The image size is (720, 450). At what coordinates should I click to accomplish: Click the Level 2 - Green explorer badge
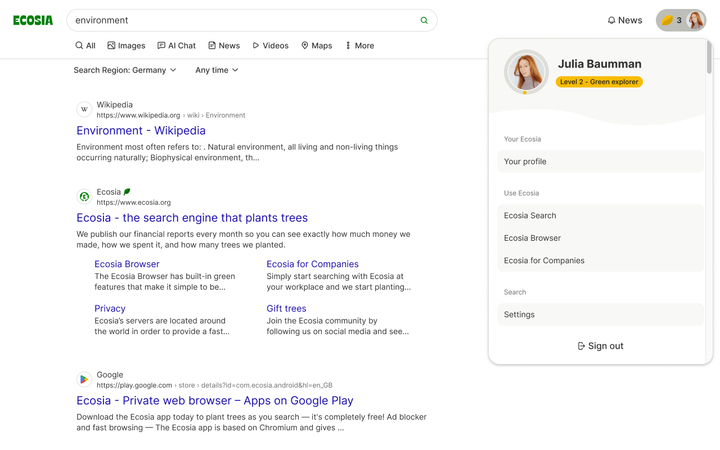(599, 82)
